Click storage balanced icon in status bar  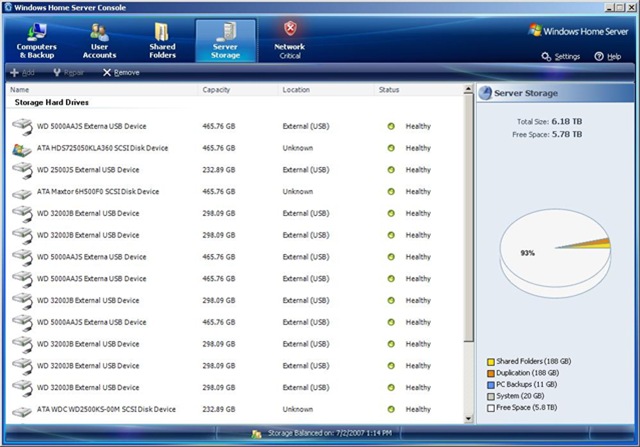point(256,434)
